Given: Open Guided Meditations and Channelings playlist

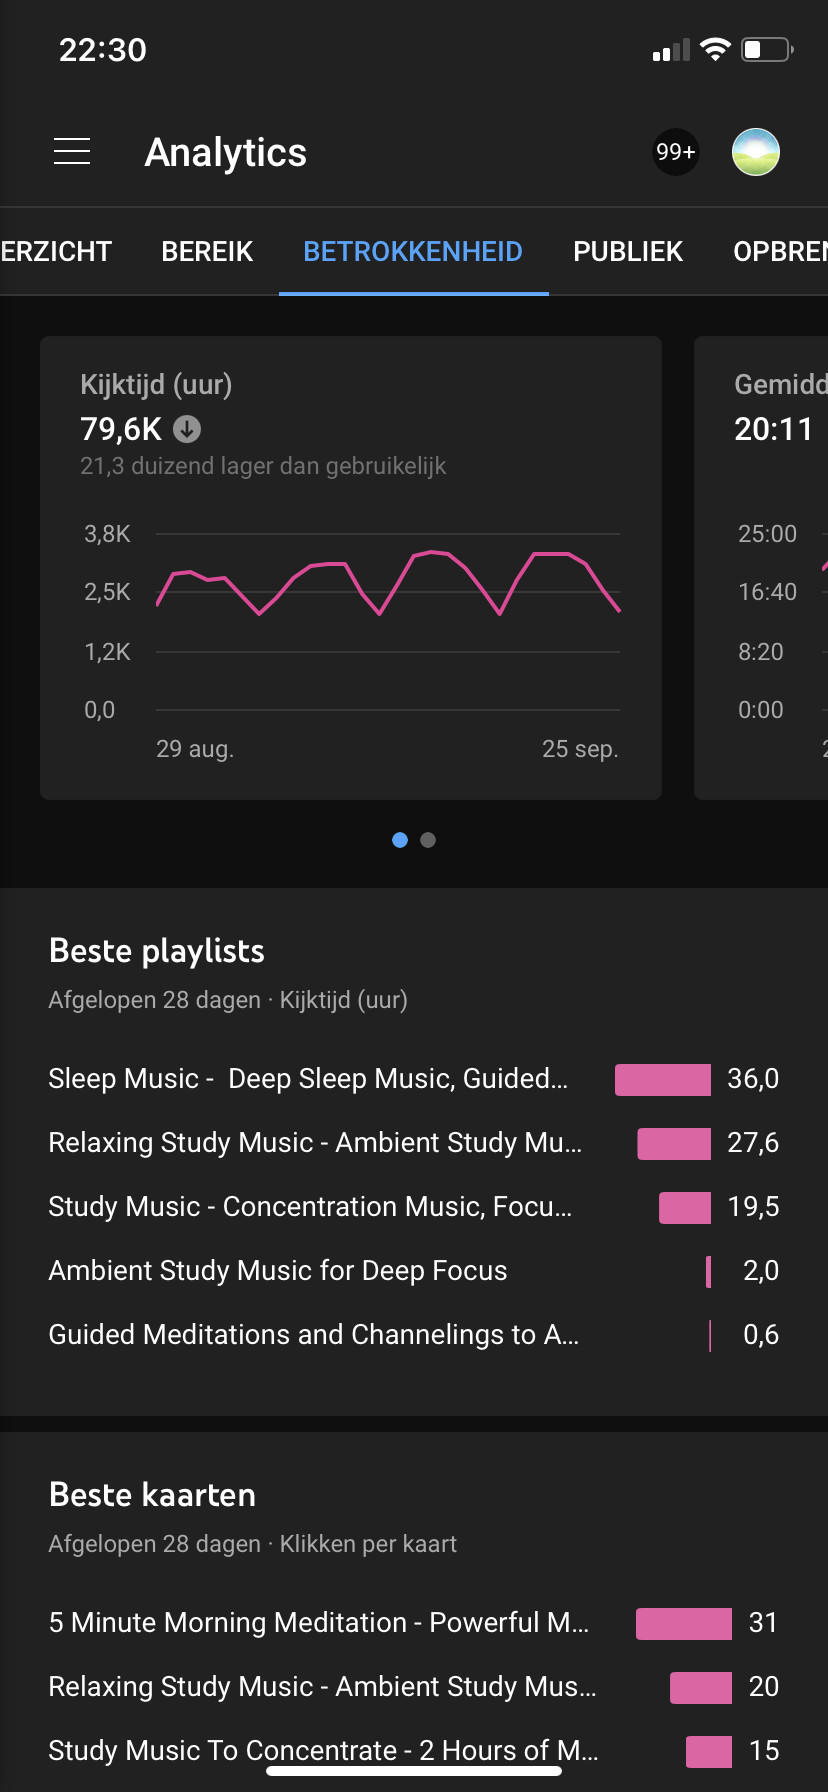Looking at the screenshot, I should point(314,1334).
